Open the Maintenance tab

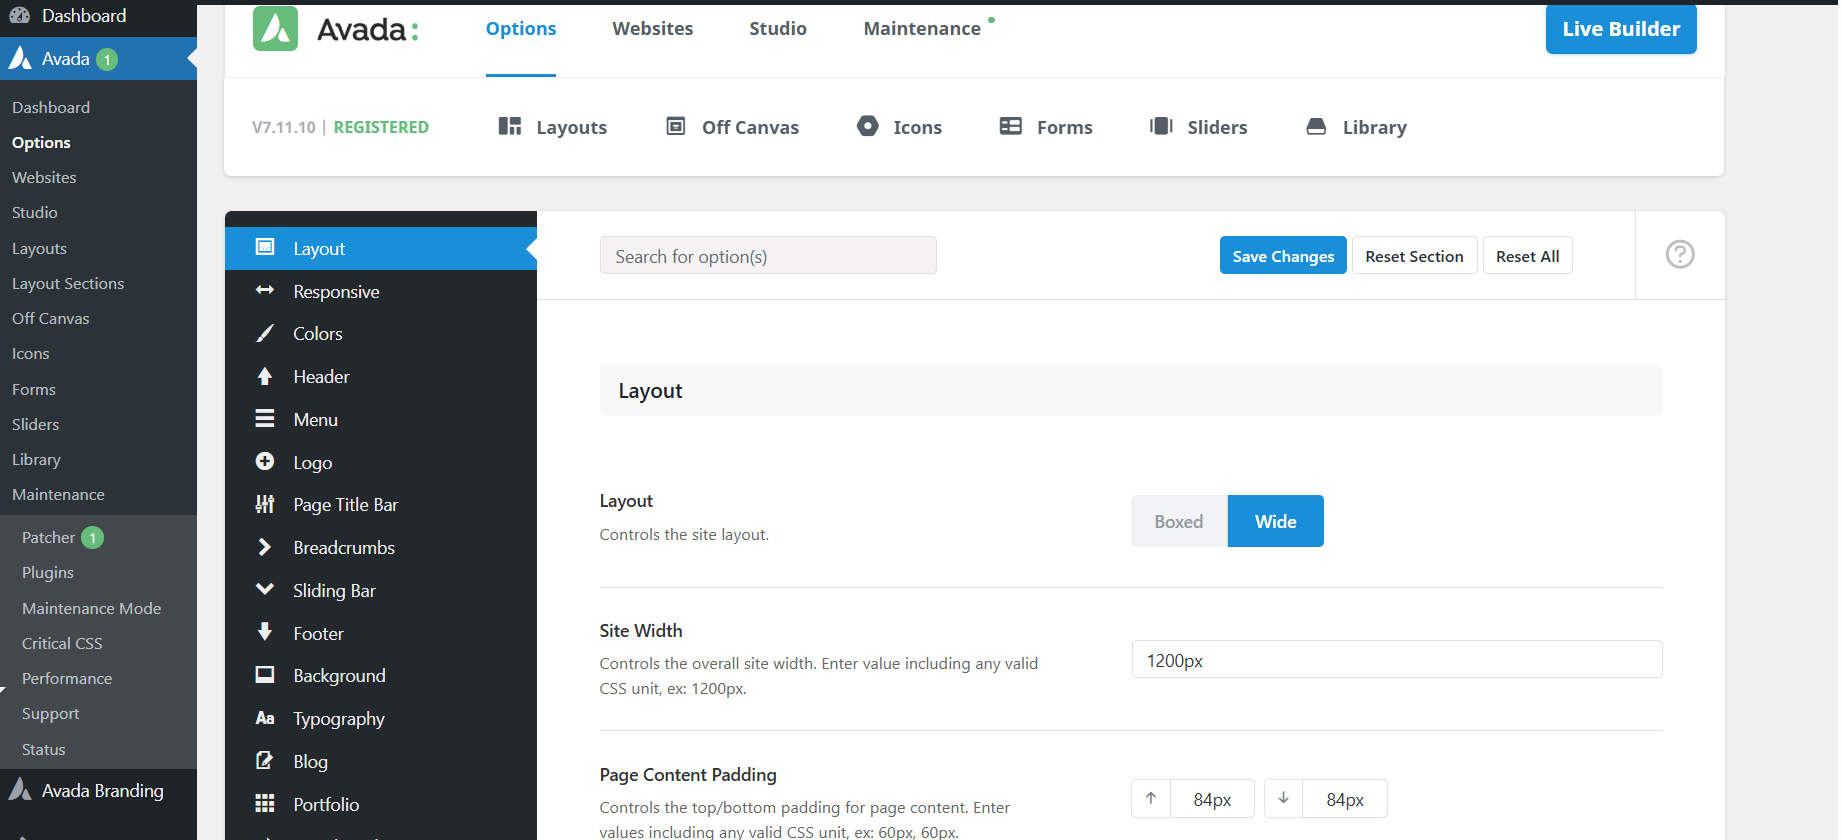click(x=921, y=29)
